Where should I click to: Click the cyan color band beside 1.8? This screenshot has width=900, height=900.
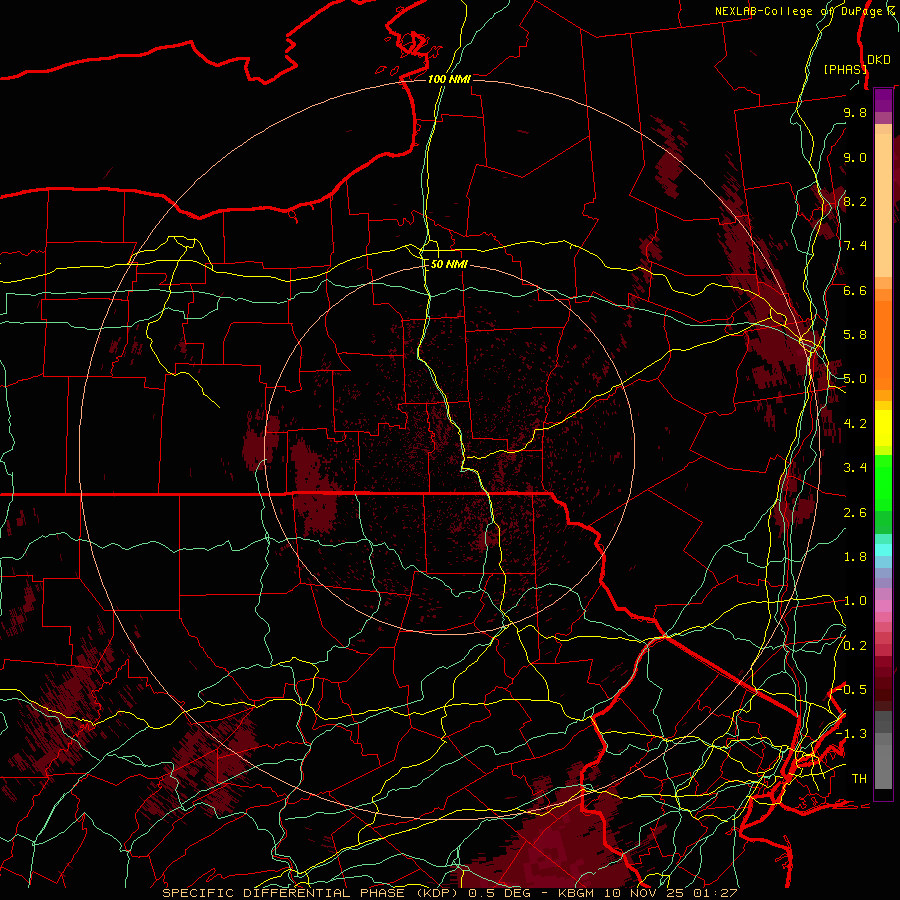click(883, 550)
